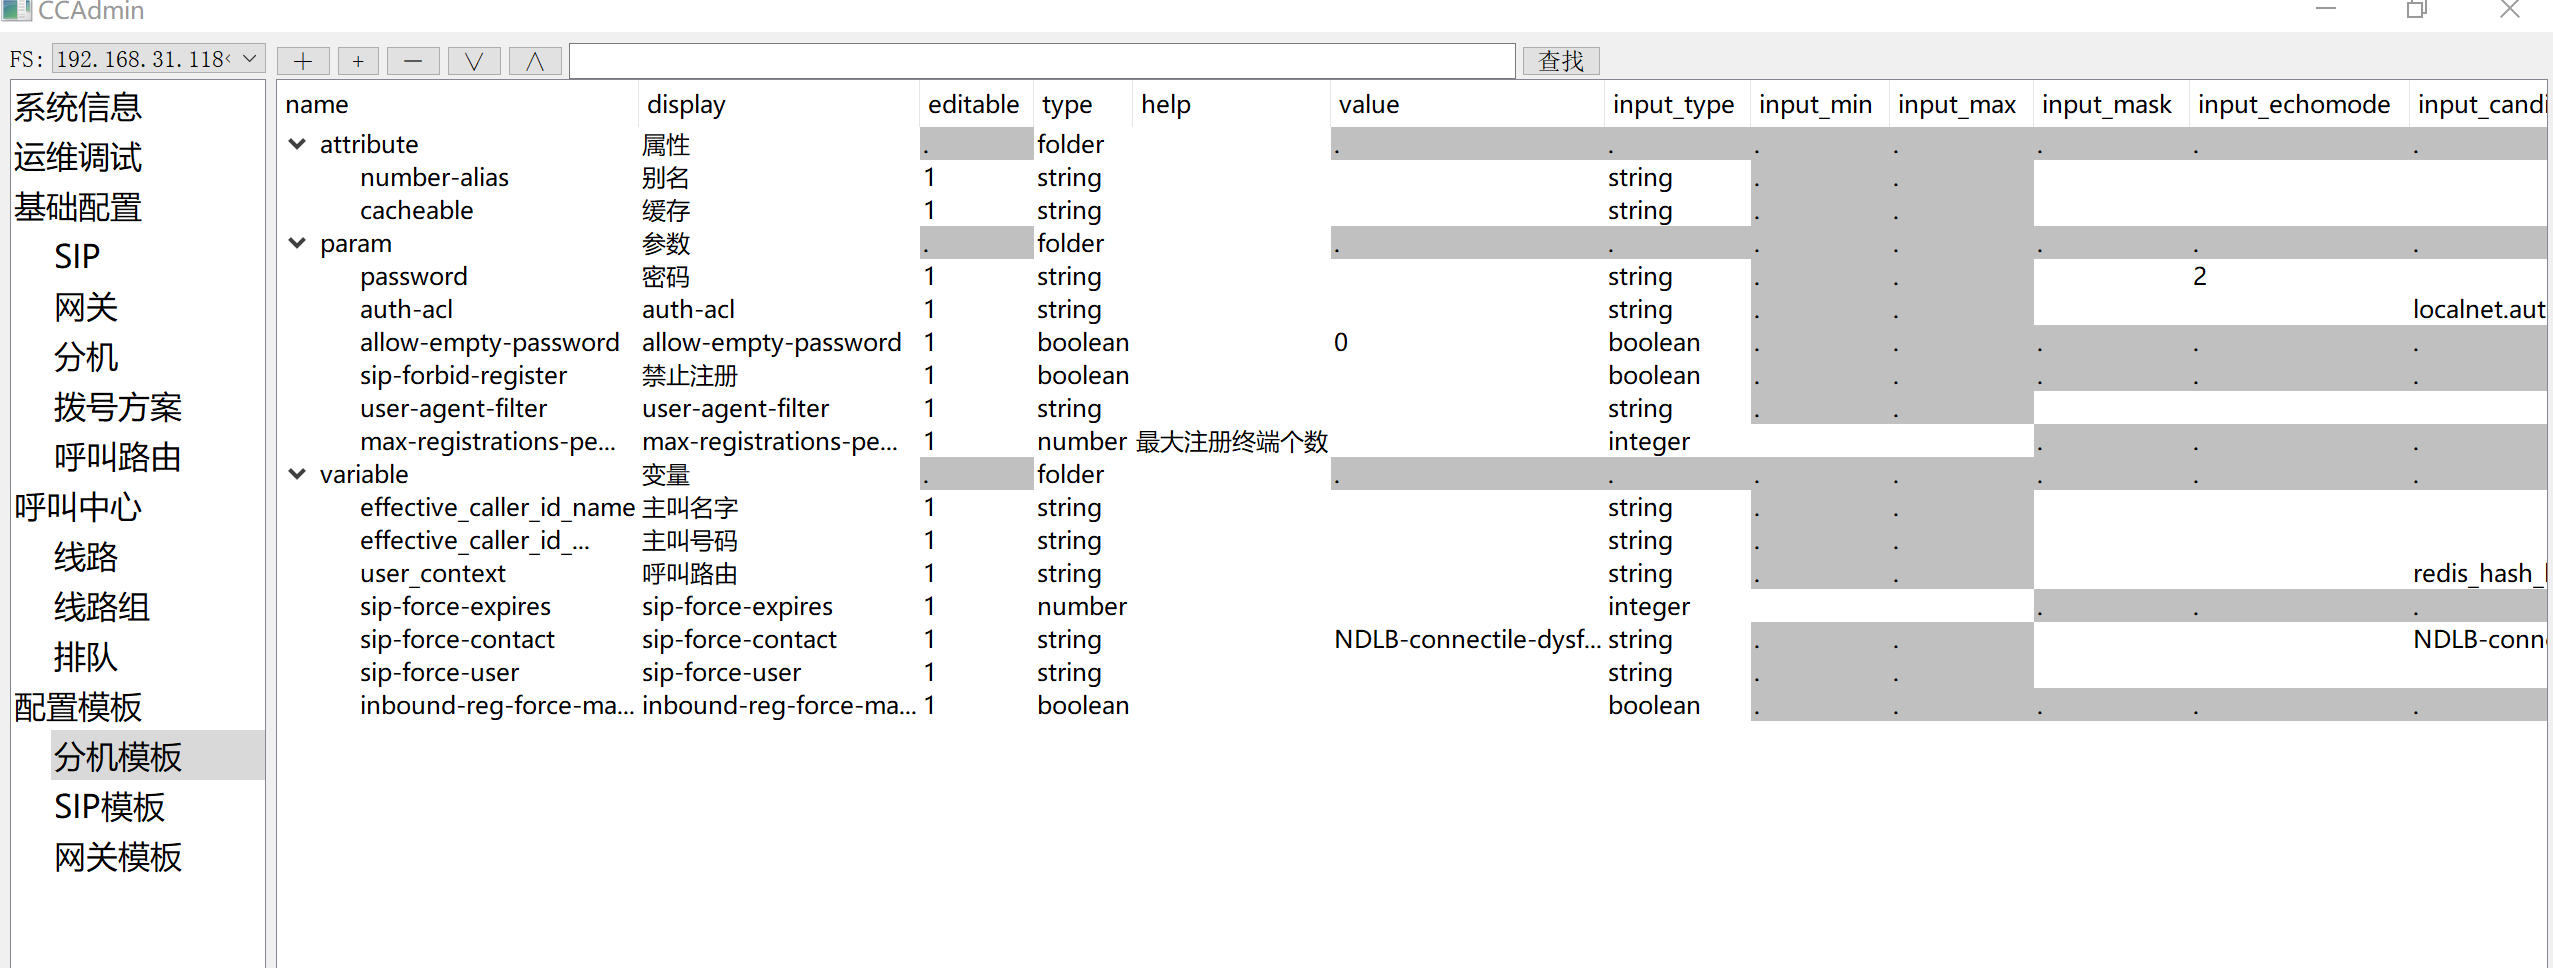2553x968 pixels.
Task: Focus the search text field
Action: click(1042, 61)
